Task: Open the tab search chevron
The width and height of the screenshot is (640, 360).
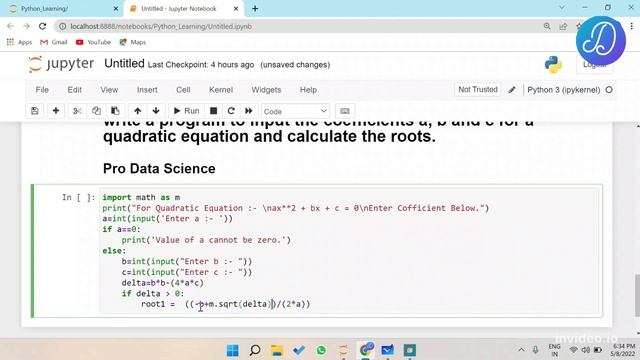Action: (x=562, y=7)
